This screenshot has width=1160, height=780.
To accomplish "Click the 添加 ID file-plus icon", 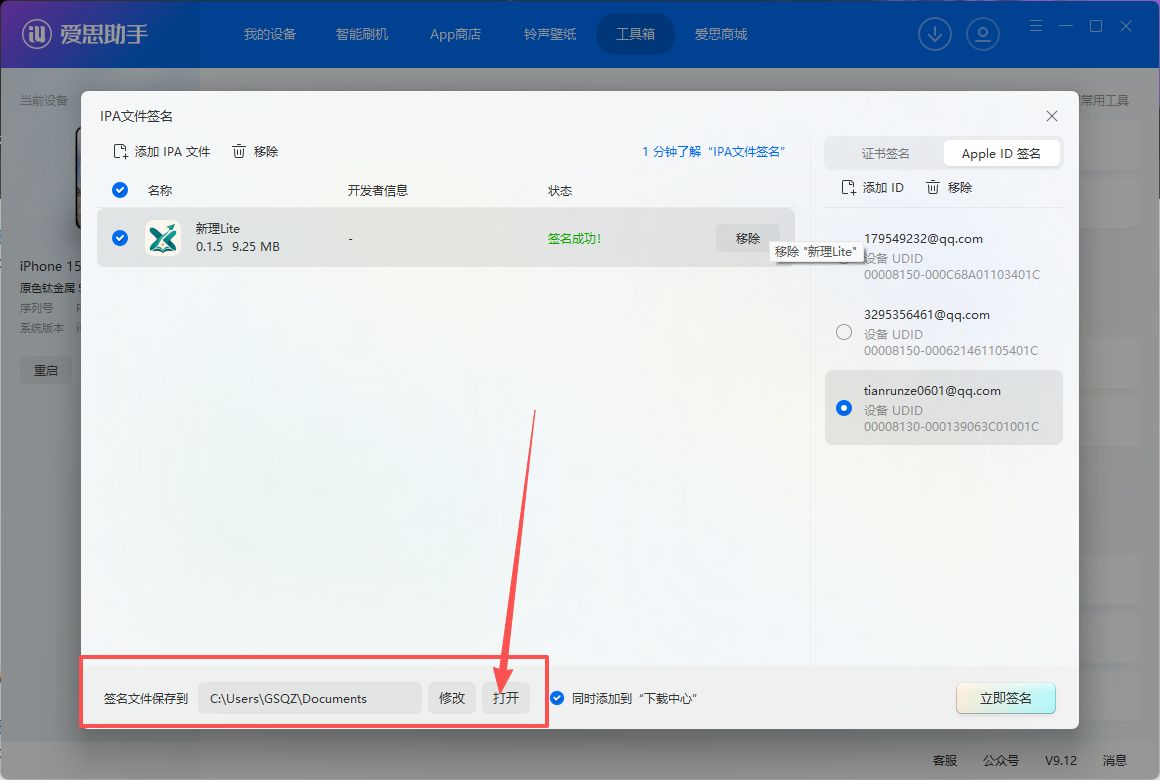I will tap(849, 188).
